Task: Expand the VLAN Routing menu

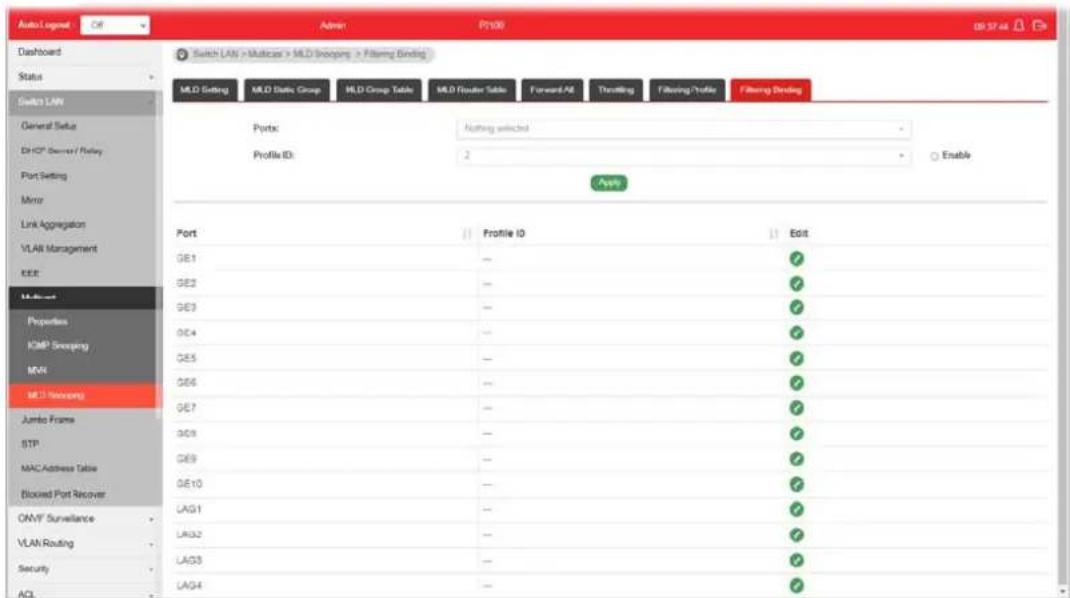Action: 85,543
